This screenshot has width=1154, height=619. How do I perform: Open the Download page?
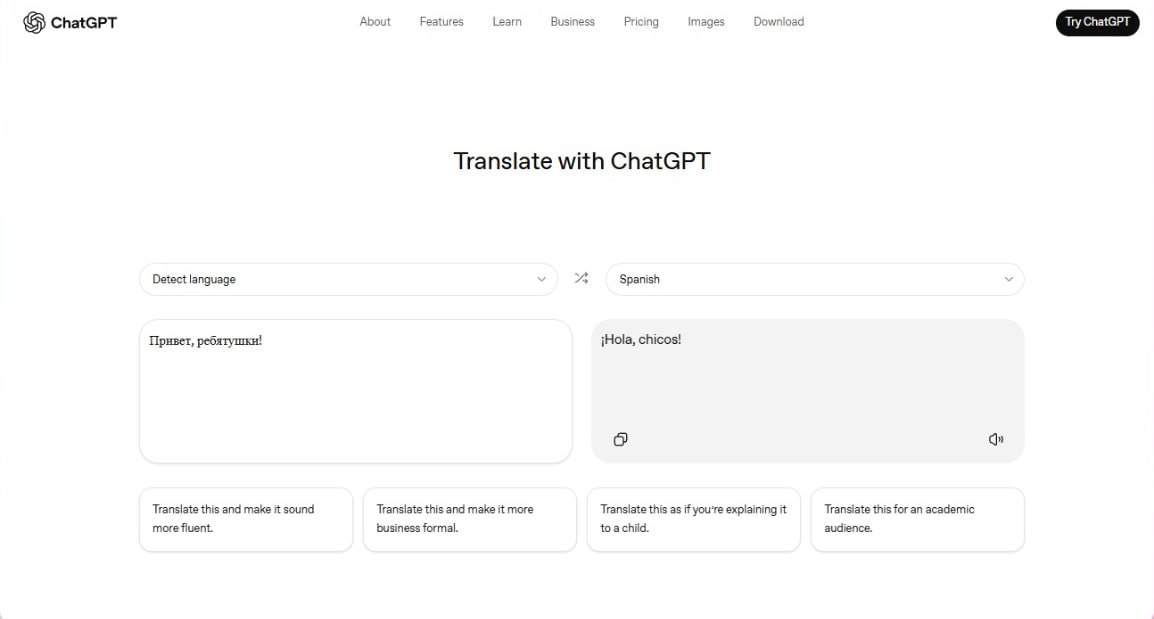tap(778, 22)
